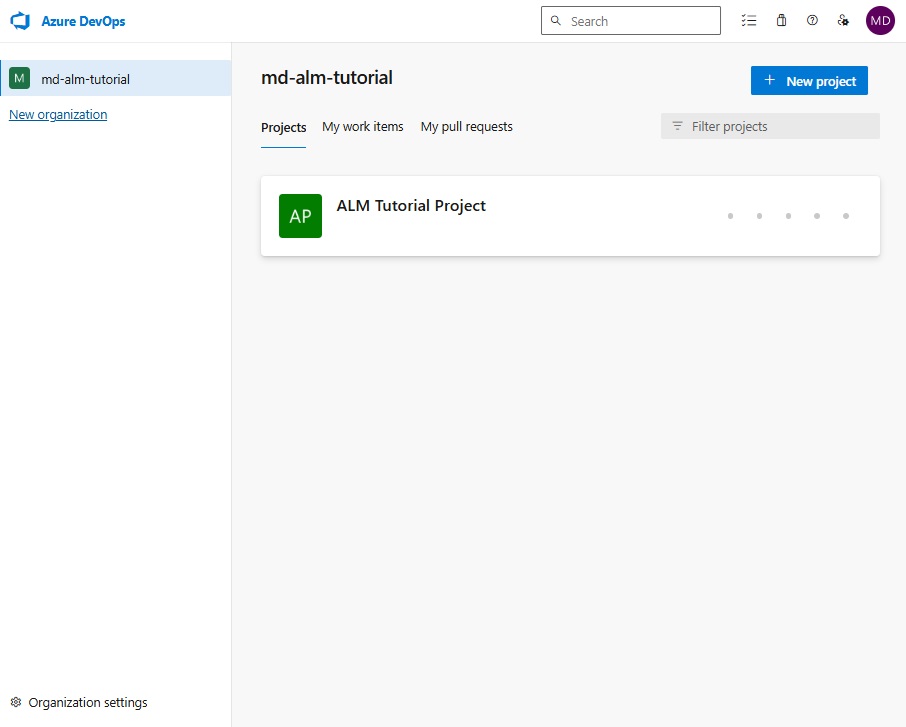Follow the New organization link

point(58,114)
